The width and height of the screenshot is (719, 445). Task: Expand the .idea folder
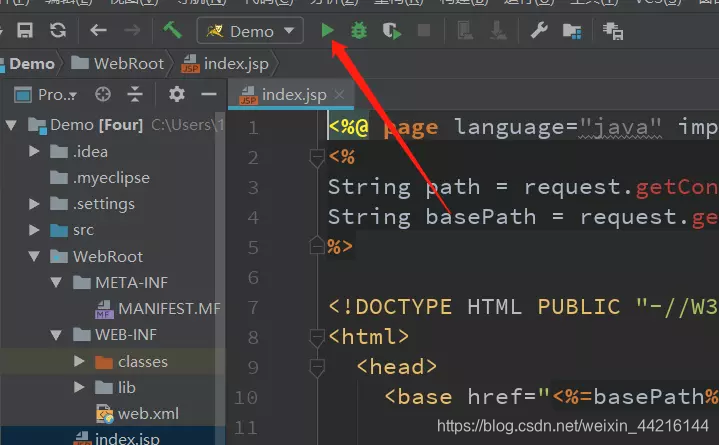[x=34, y=151]
